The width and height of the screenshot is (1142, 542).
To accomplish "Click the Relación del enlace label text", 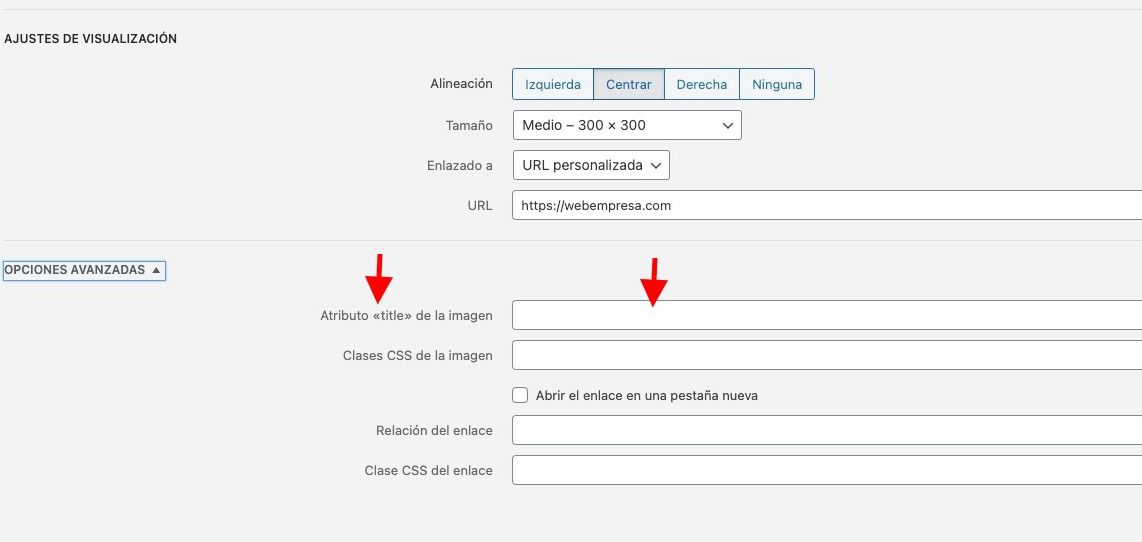I will pos(434,431).
